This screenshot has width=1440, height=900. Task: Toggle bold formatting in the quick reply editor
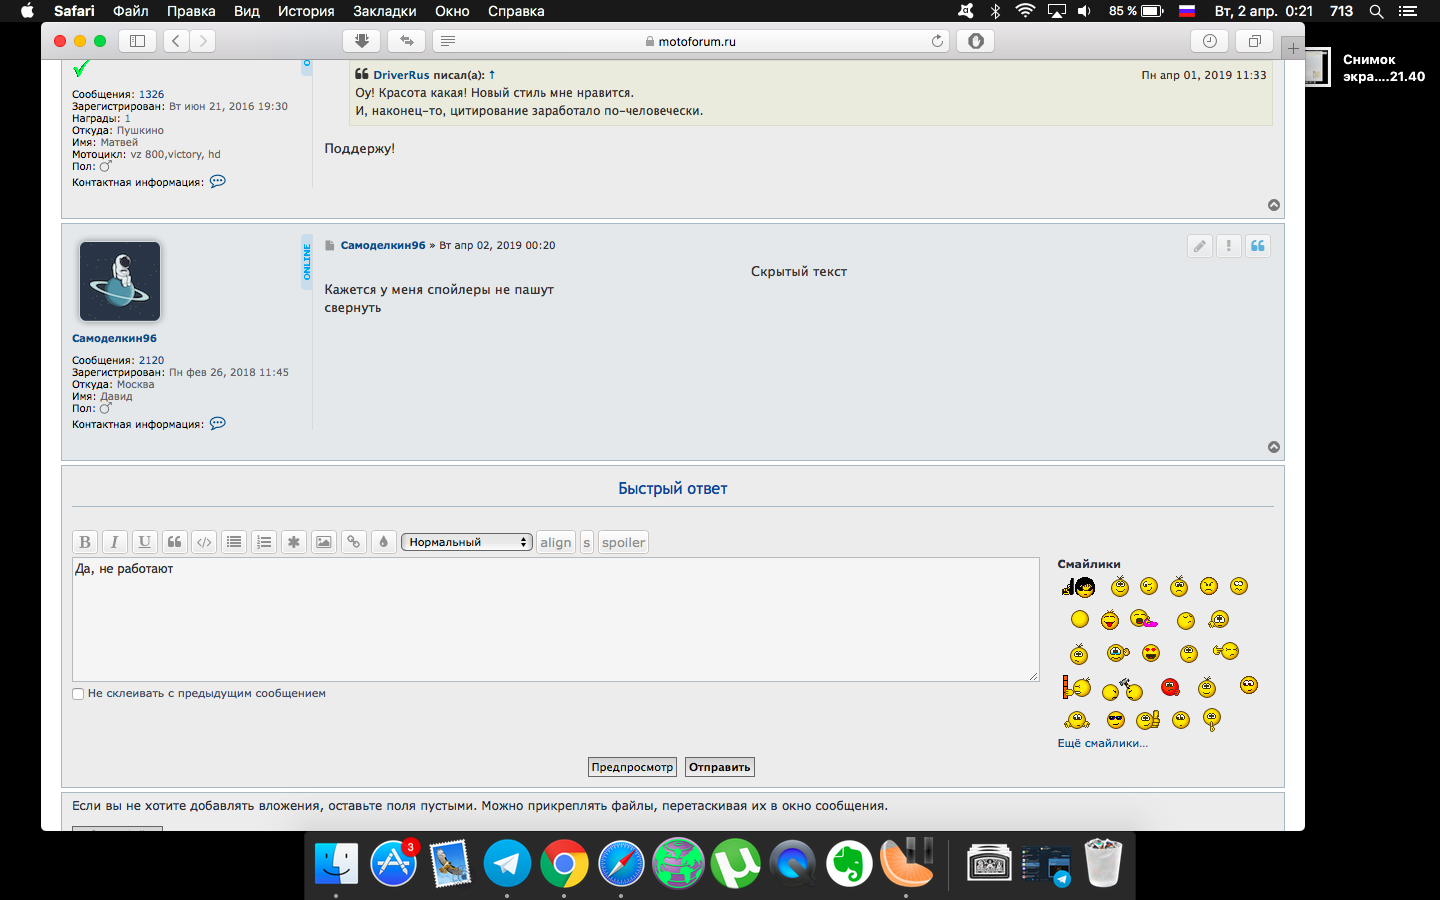point(85,542)
